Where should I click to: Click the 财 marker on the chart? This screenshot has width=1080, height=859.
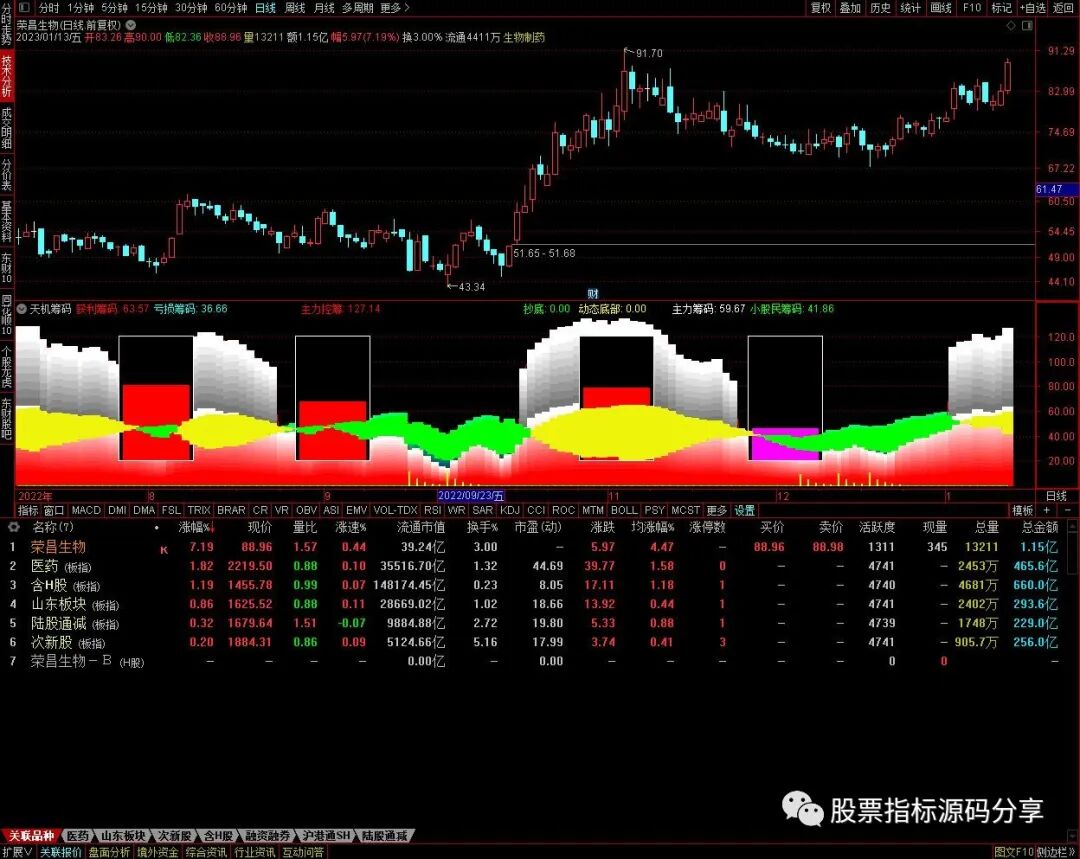[593, 293]
